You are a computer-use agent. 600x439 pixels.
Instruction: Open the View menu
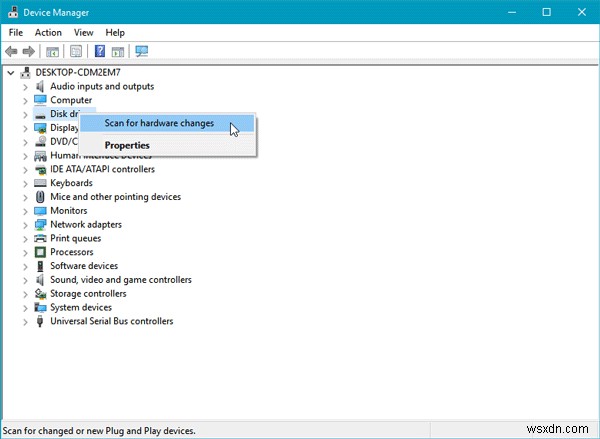tap(83, 33)
